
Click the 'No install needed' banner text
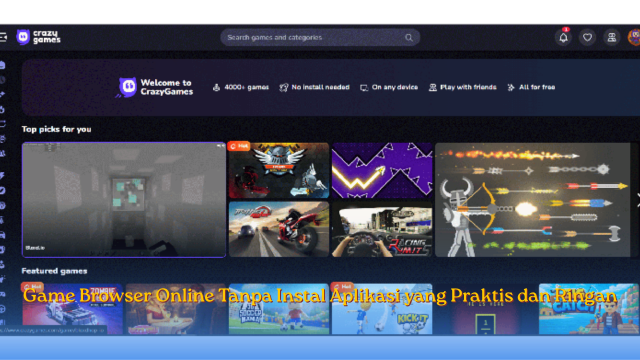coord(320,87)
